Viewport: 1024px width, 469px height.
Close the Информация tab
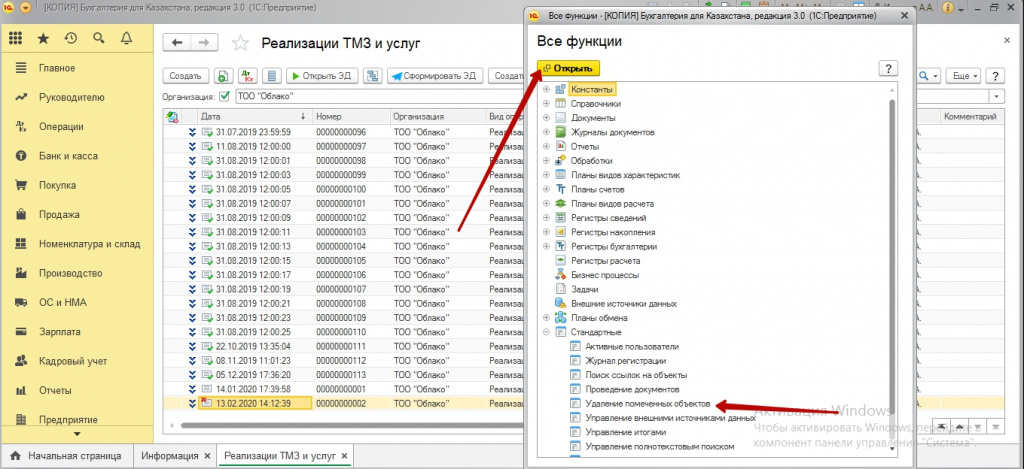208,456
